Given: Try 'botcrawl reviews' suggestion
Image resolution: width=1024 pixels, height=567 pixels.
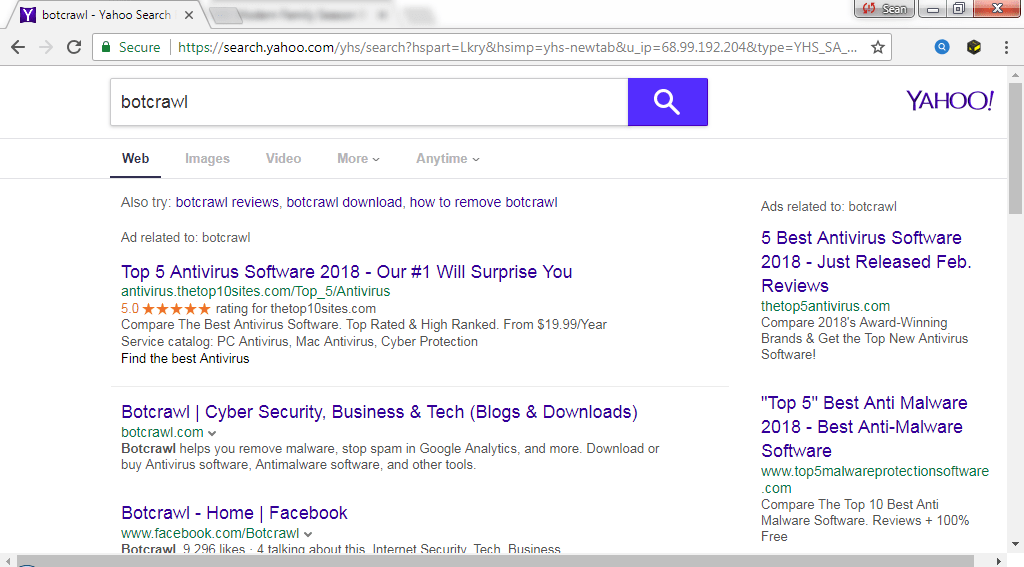Looking at the screenshot, I should 227,202.
